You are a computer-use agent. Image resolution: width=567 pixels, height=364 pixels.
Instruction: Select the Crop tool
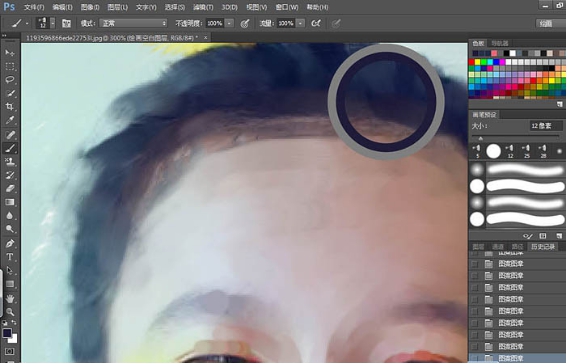[10, 107]
